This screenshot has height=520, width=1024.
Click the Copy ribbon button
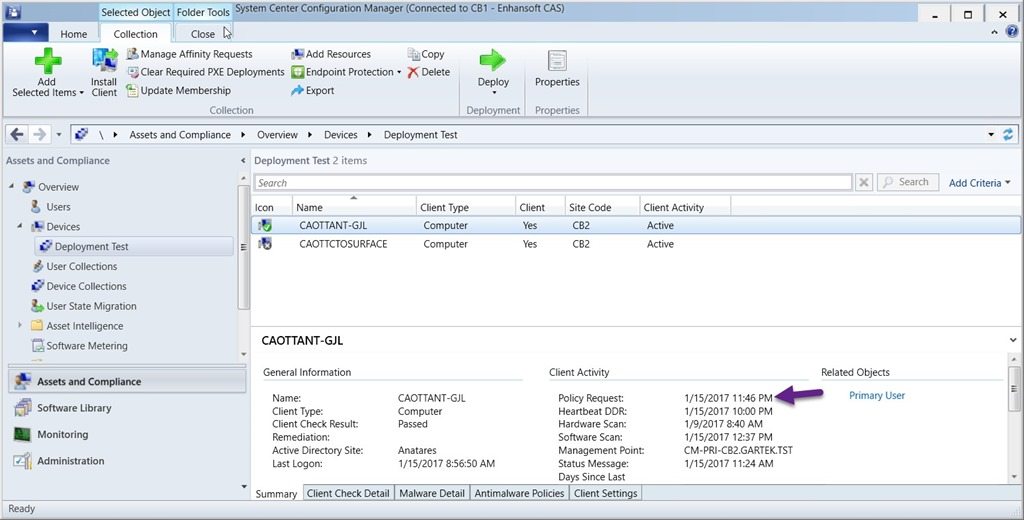(x=426, y=54)
